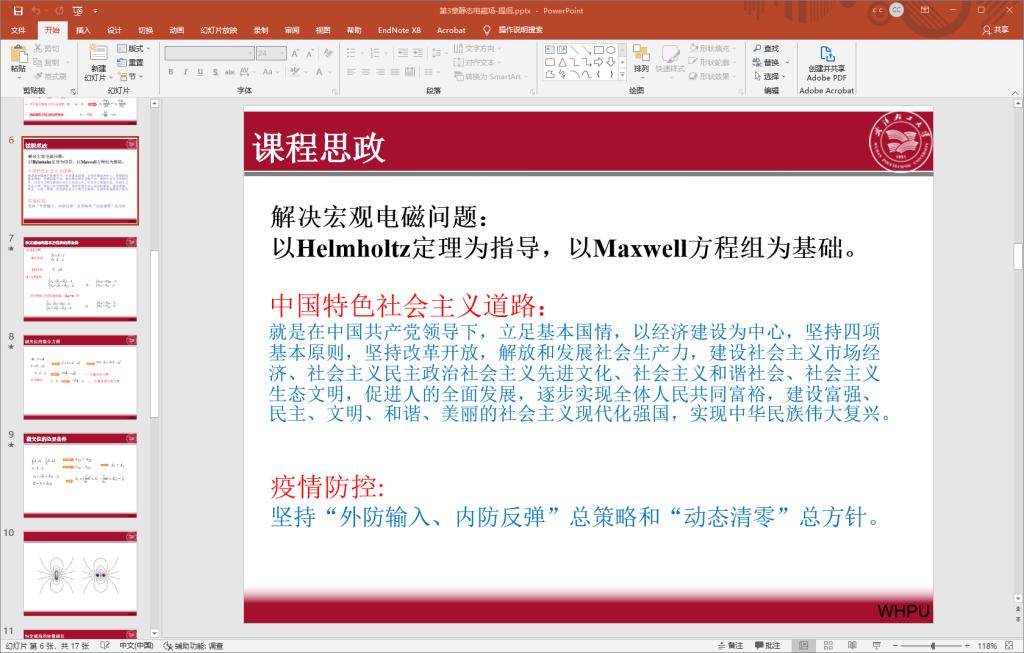Viewport: 1024px width, 653px height.
Task: Click the Share (共享) button
Action: (996, 30)
